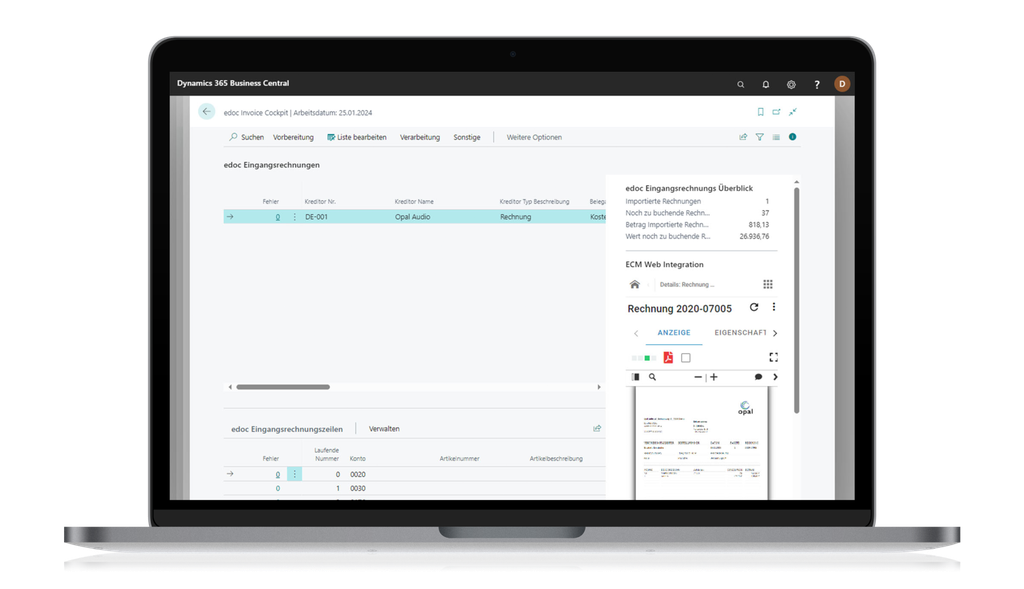Click the Betrag Importierte value 818,13
1024x589 pixels.
tap(759, 225)
